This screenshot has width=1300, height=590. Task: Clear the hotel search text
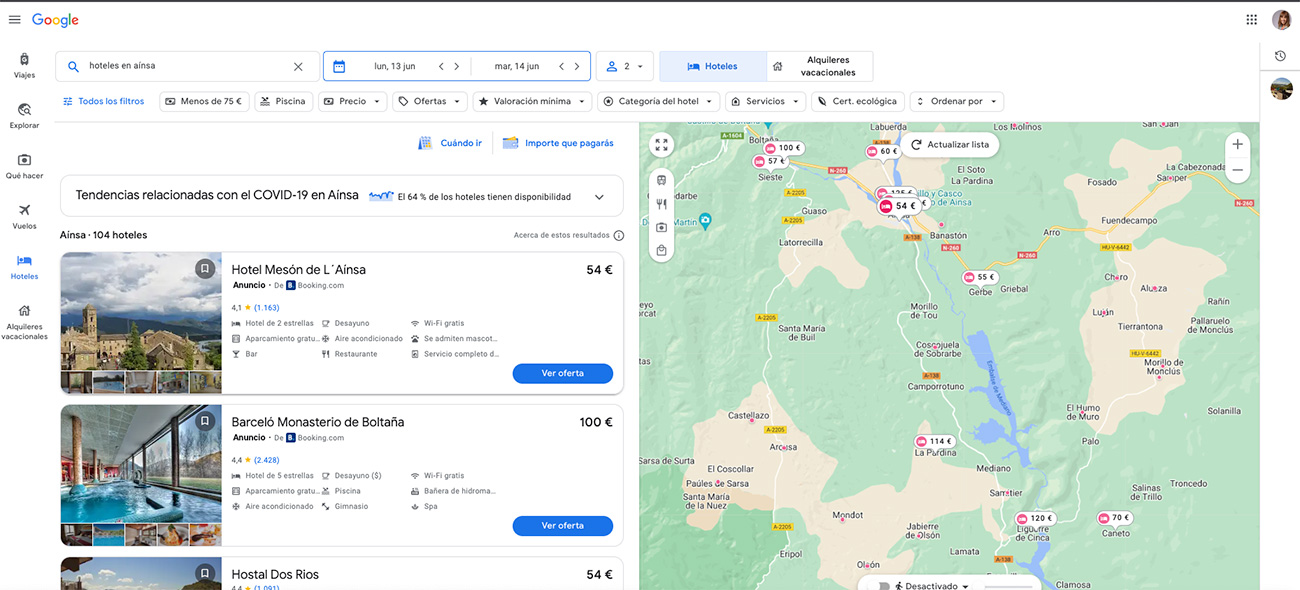(x=298, y=66)
